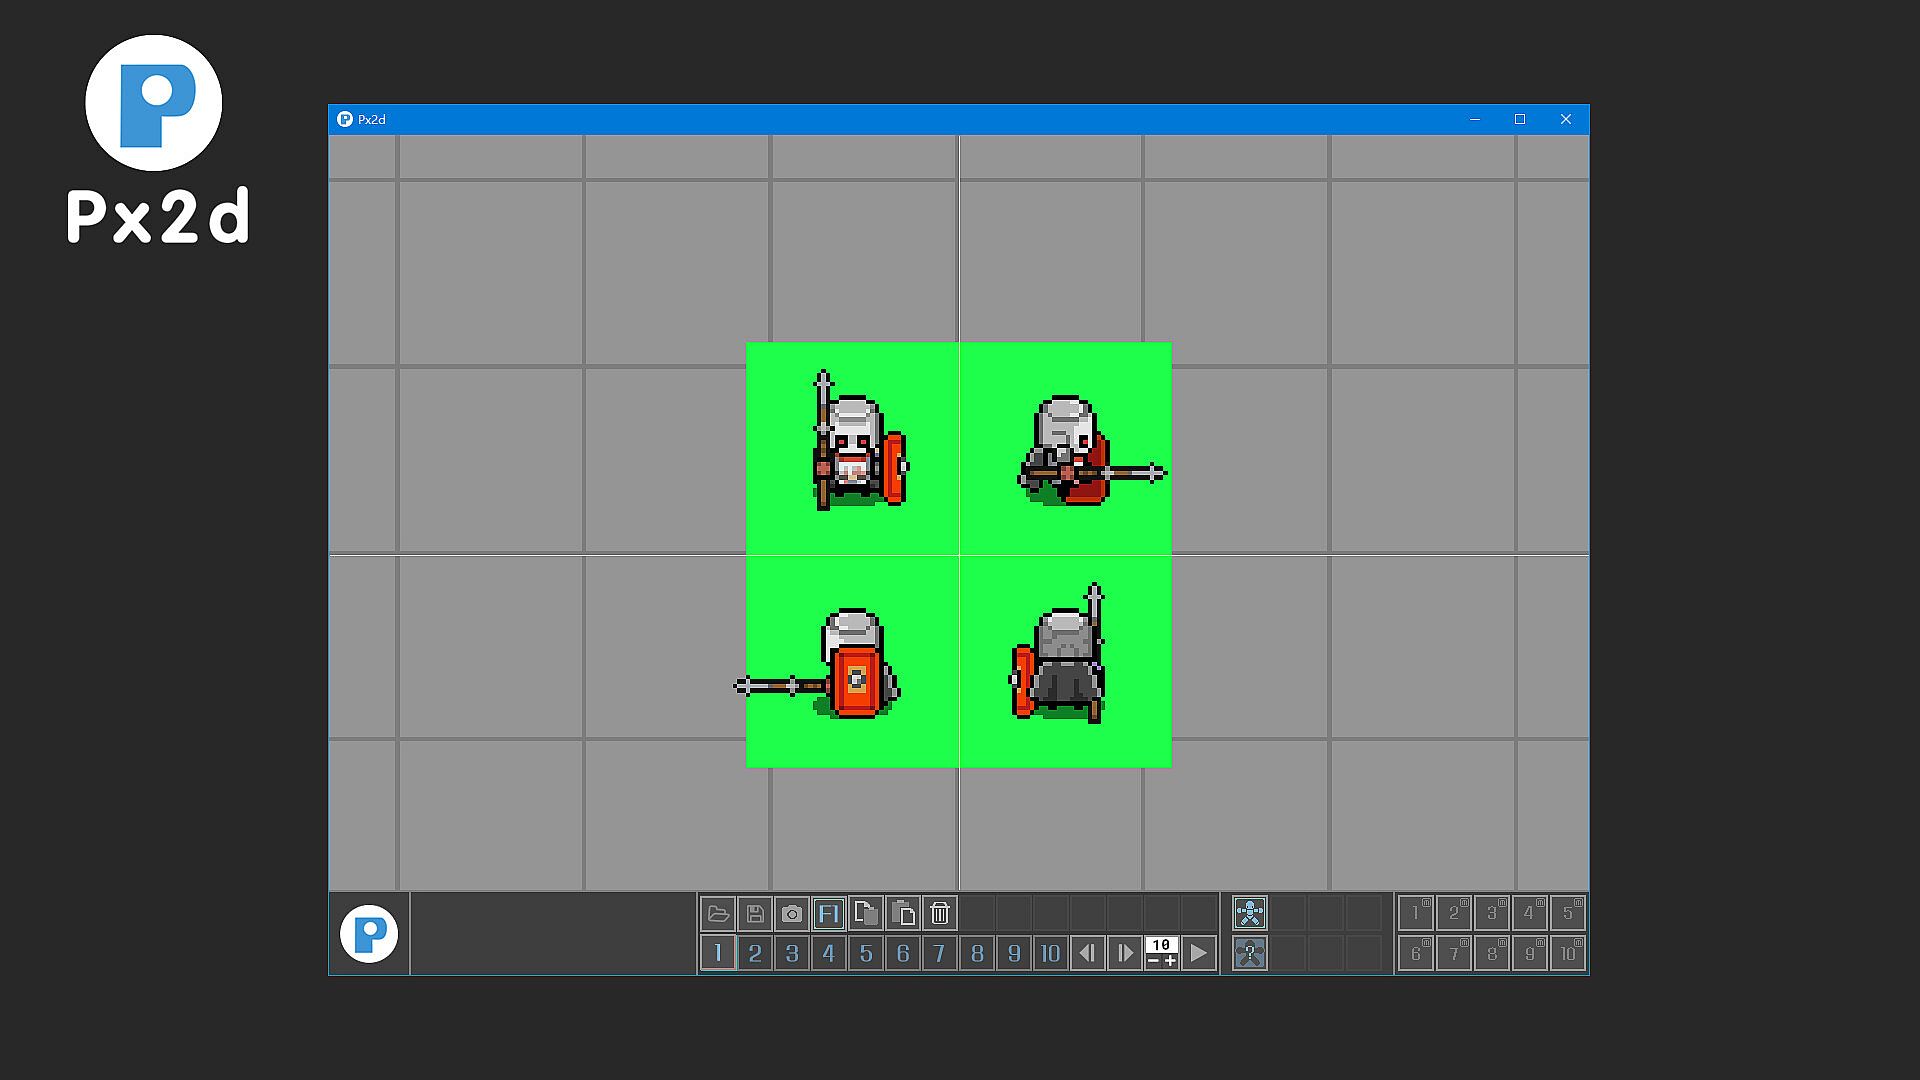
Task: Switch to frame 5
Action: (x=866, y=954)
